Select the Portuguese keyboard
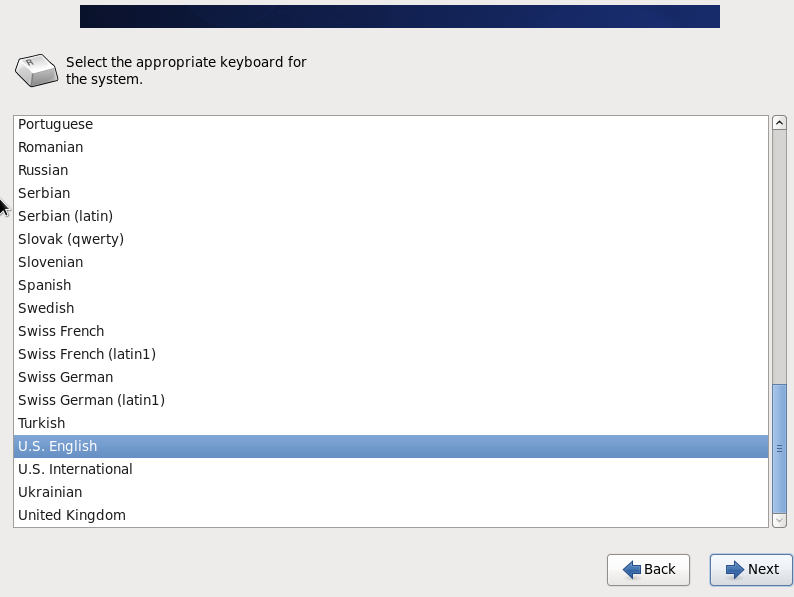 tap(391, 124)
